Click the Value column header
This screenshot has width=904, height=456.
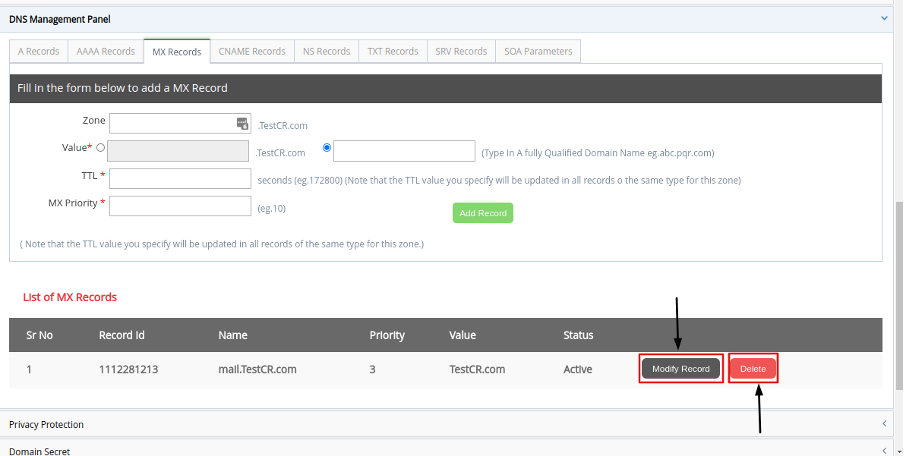click(x=462, y=336)
